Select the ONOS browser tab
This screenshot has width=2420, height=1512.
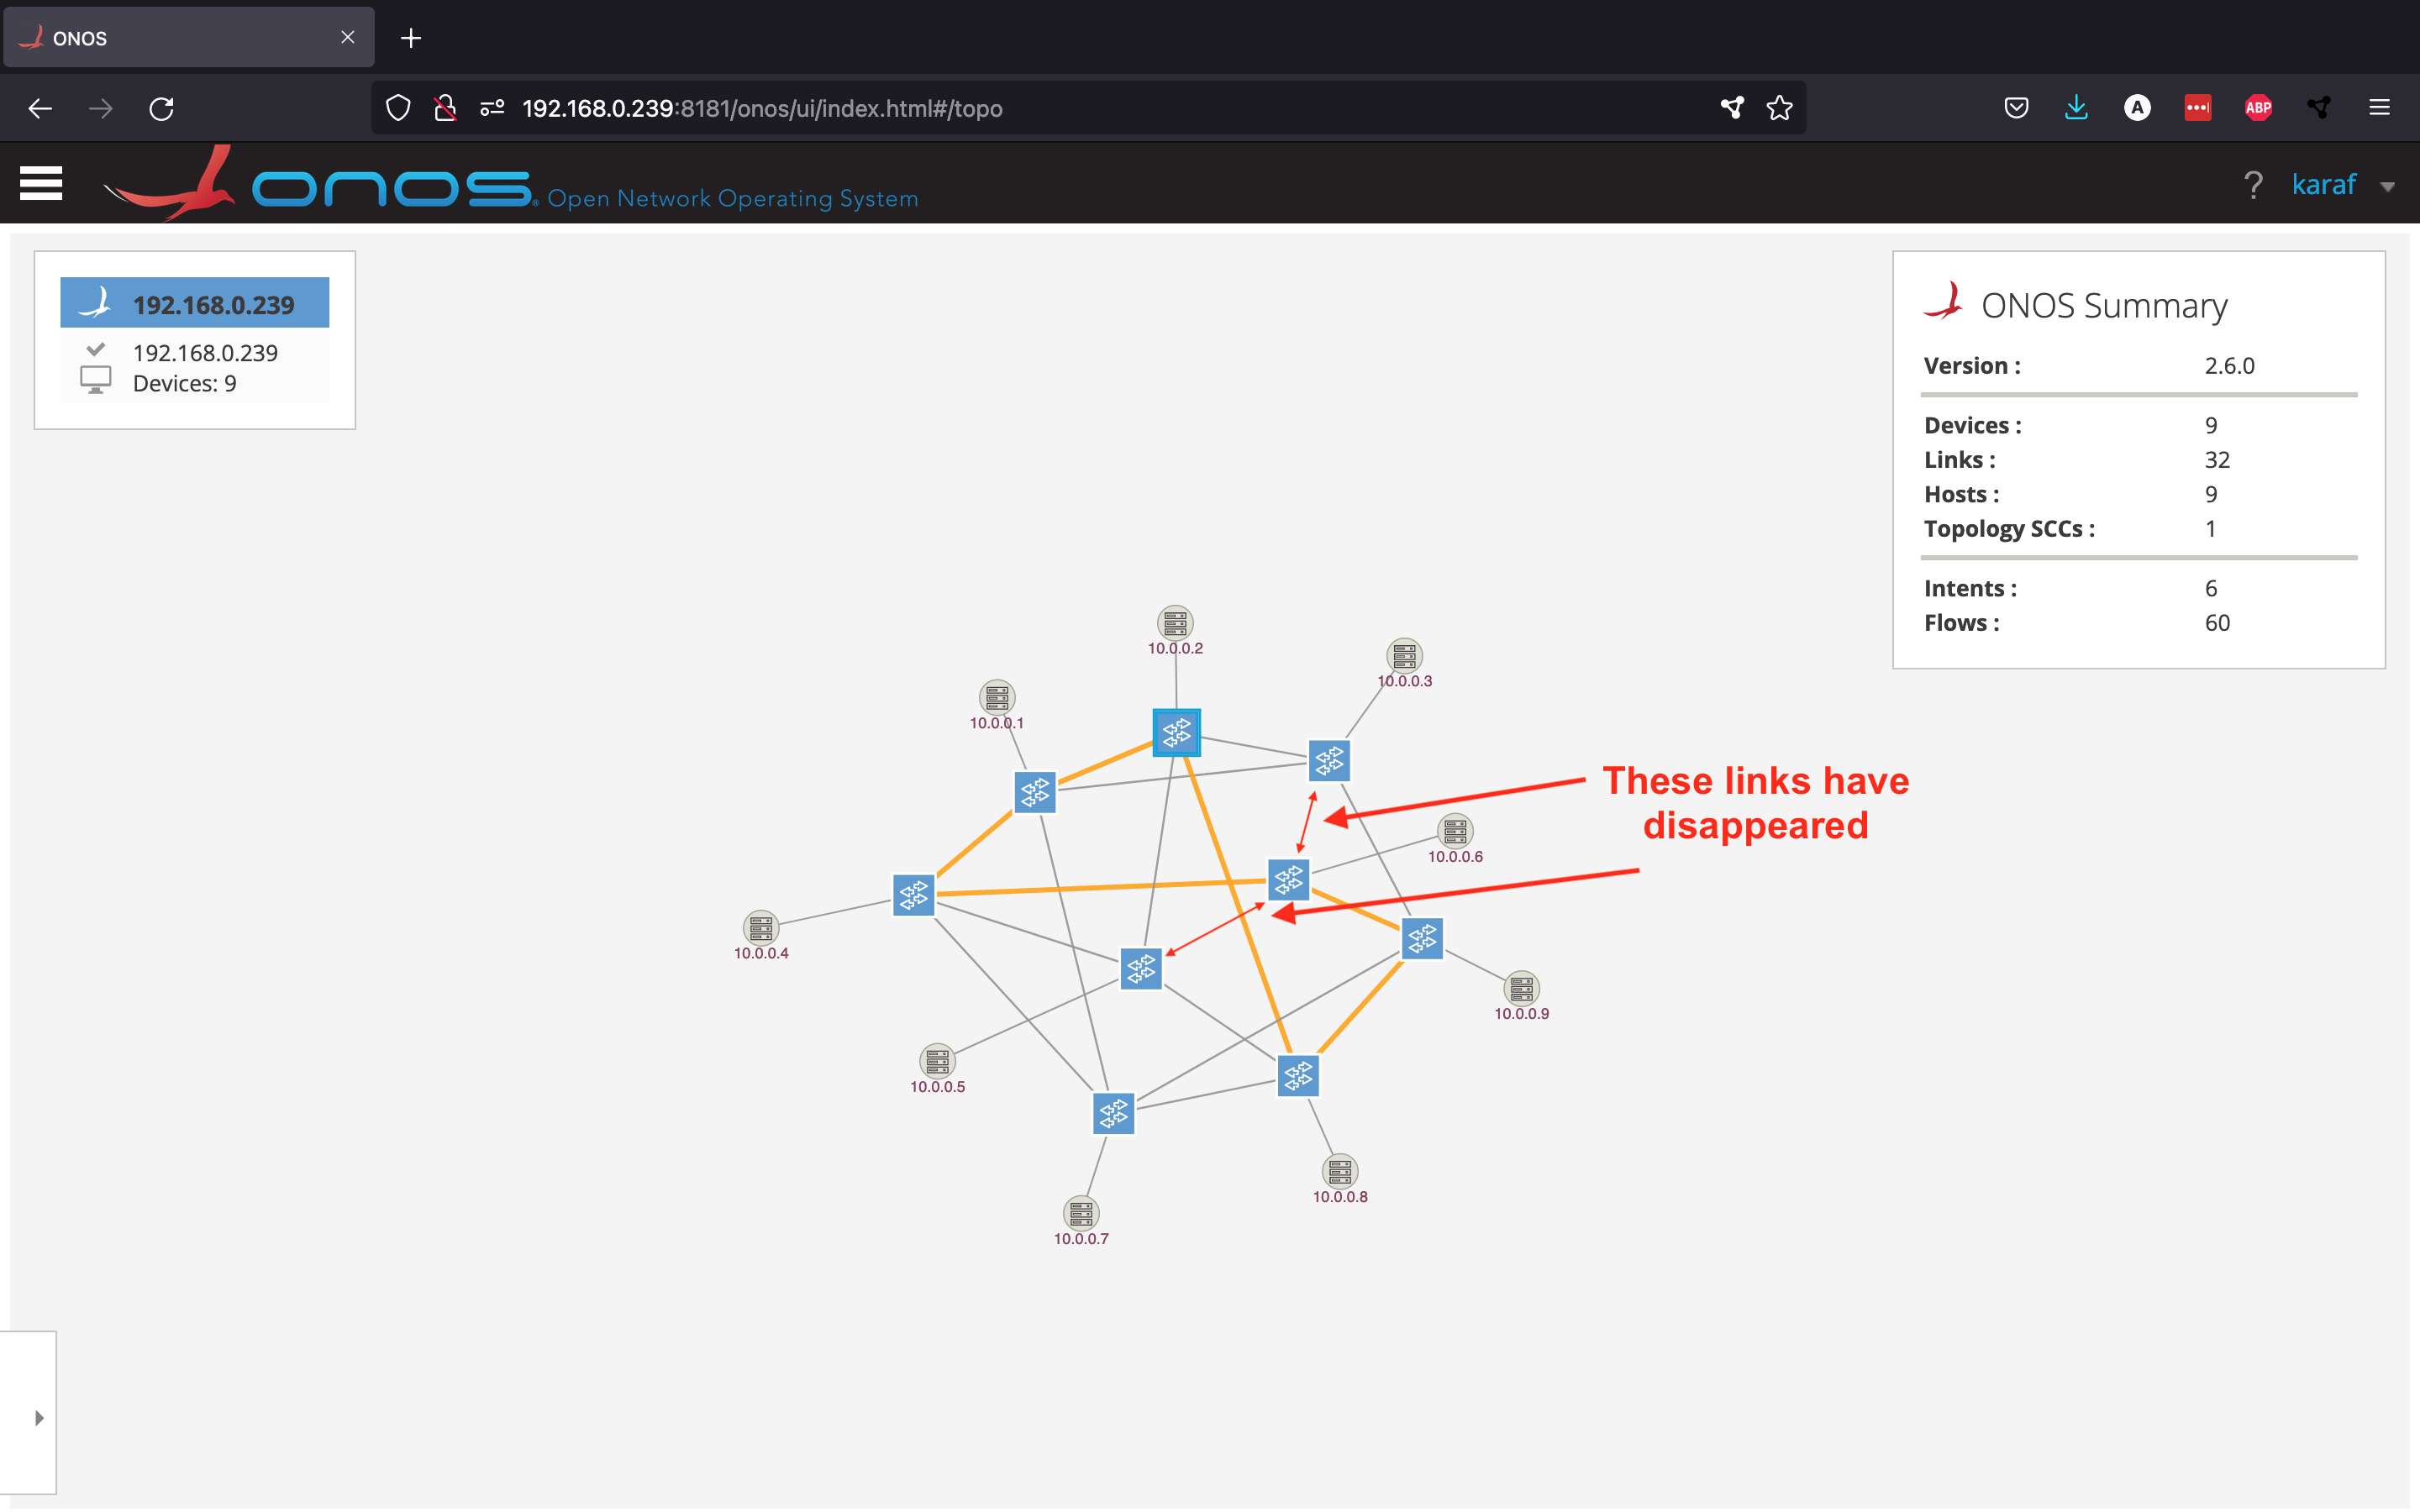coord(188,38)
